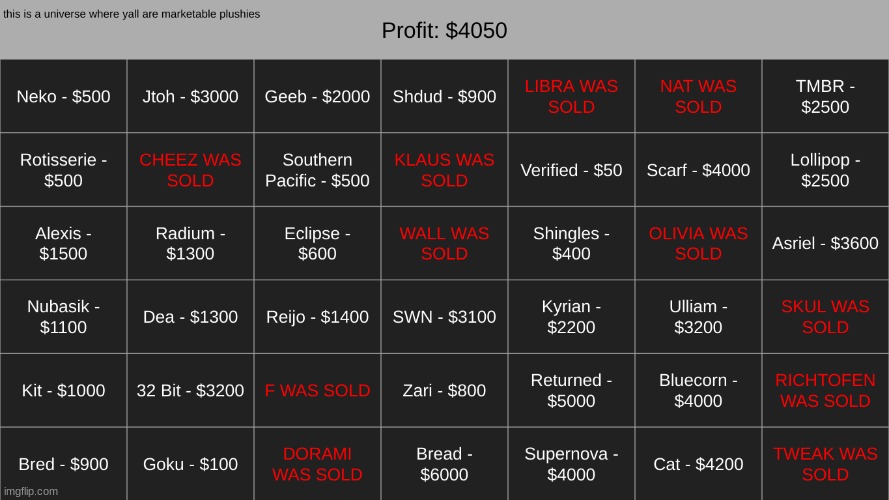889x500 pixels.
Task: Select the Kyrian $2200 cell
Action: (x=572, y=316)
